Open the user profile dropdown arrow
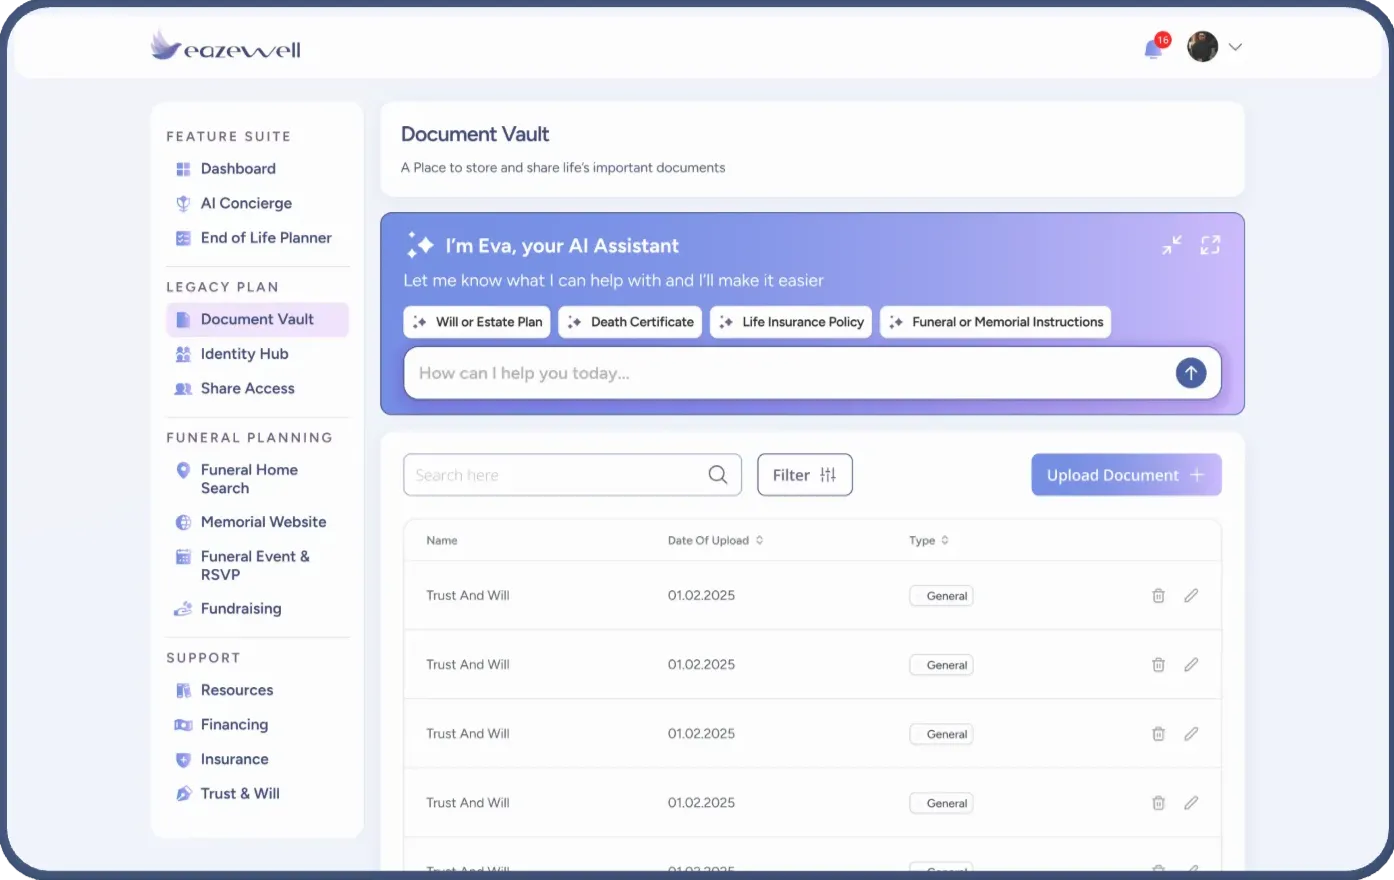 coord(1235,47)
